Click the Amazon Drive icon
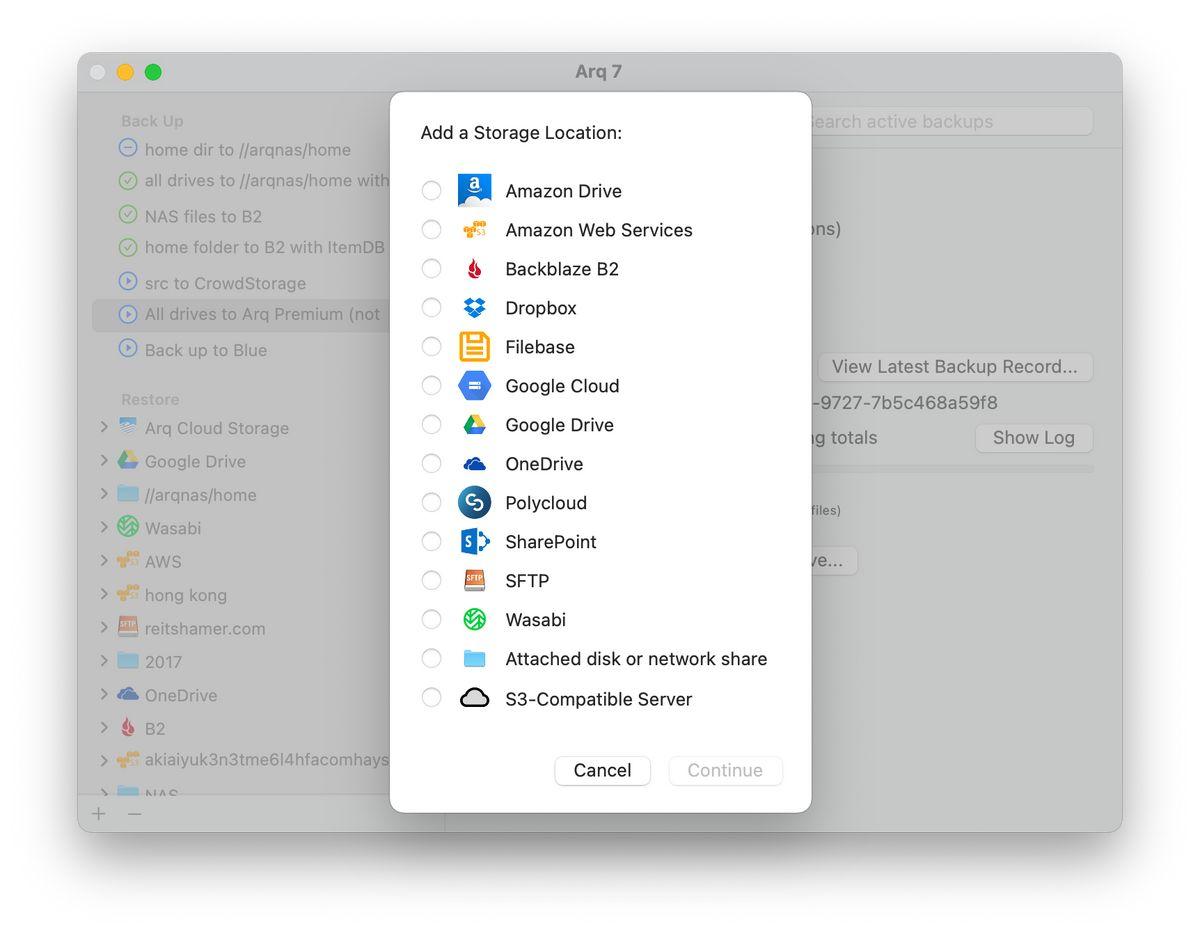Screen dimensions: 1200x935 pos(474,190)
